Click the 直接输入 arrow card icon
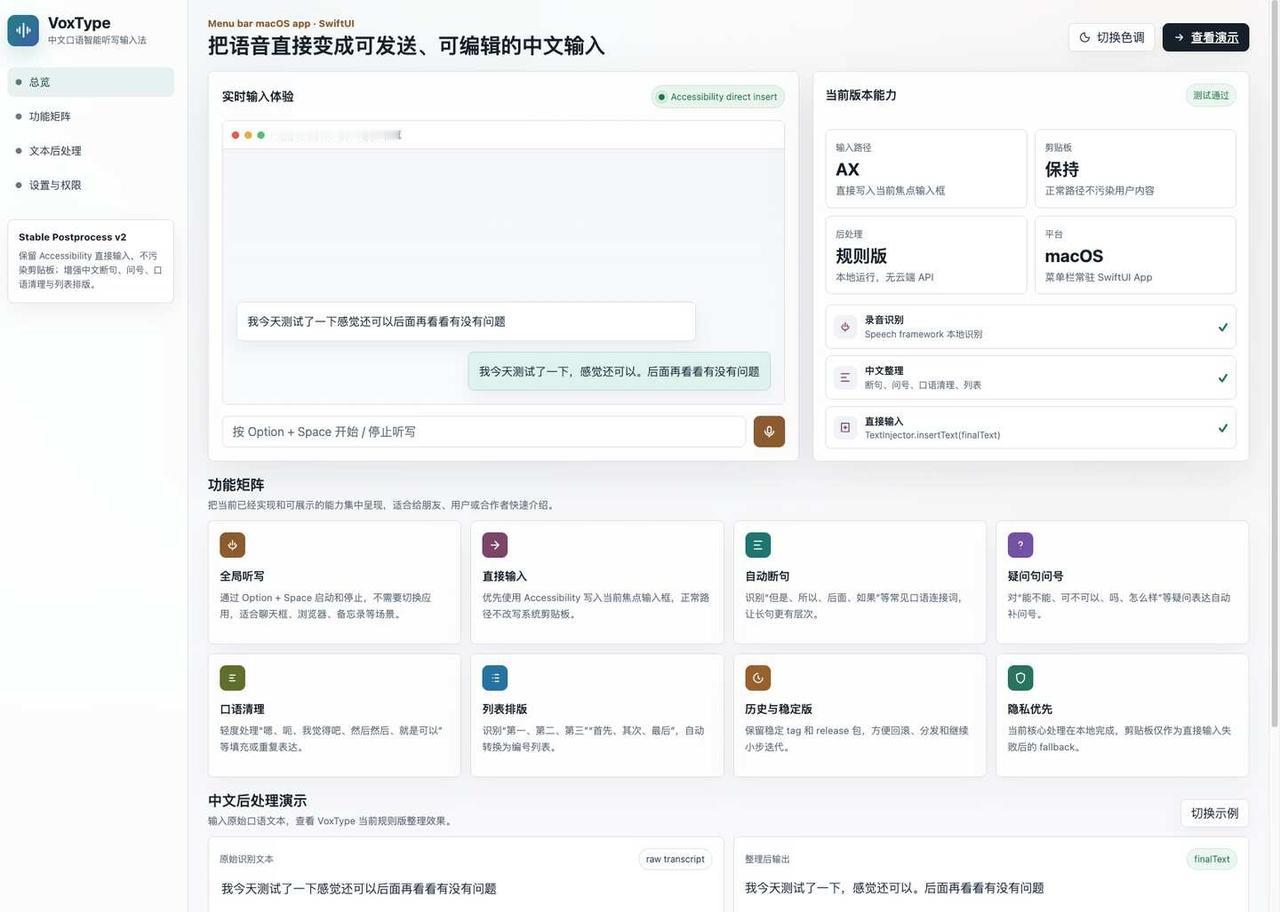 [495, 545]
